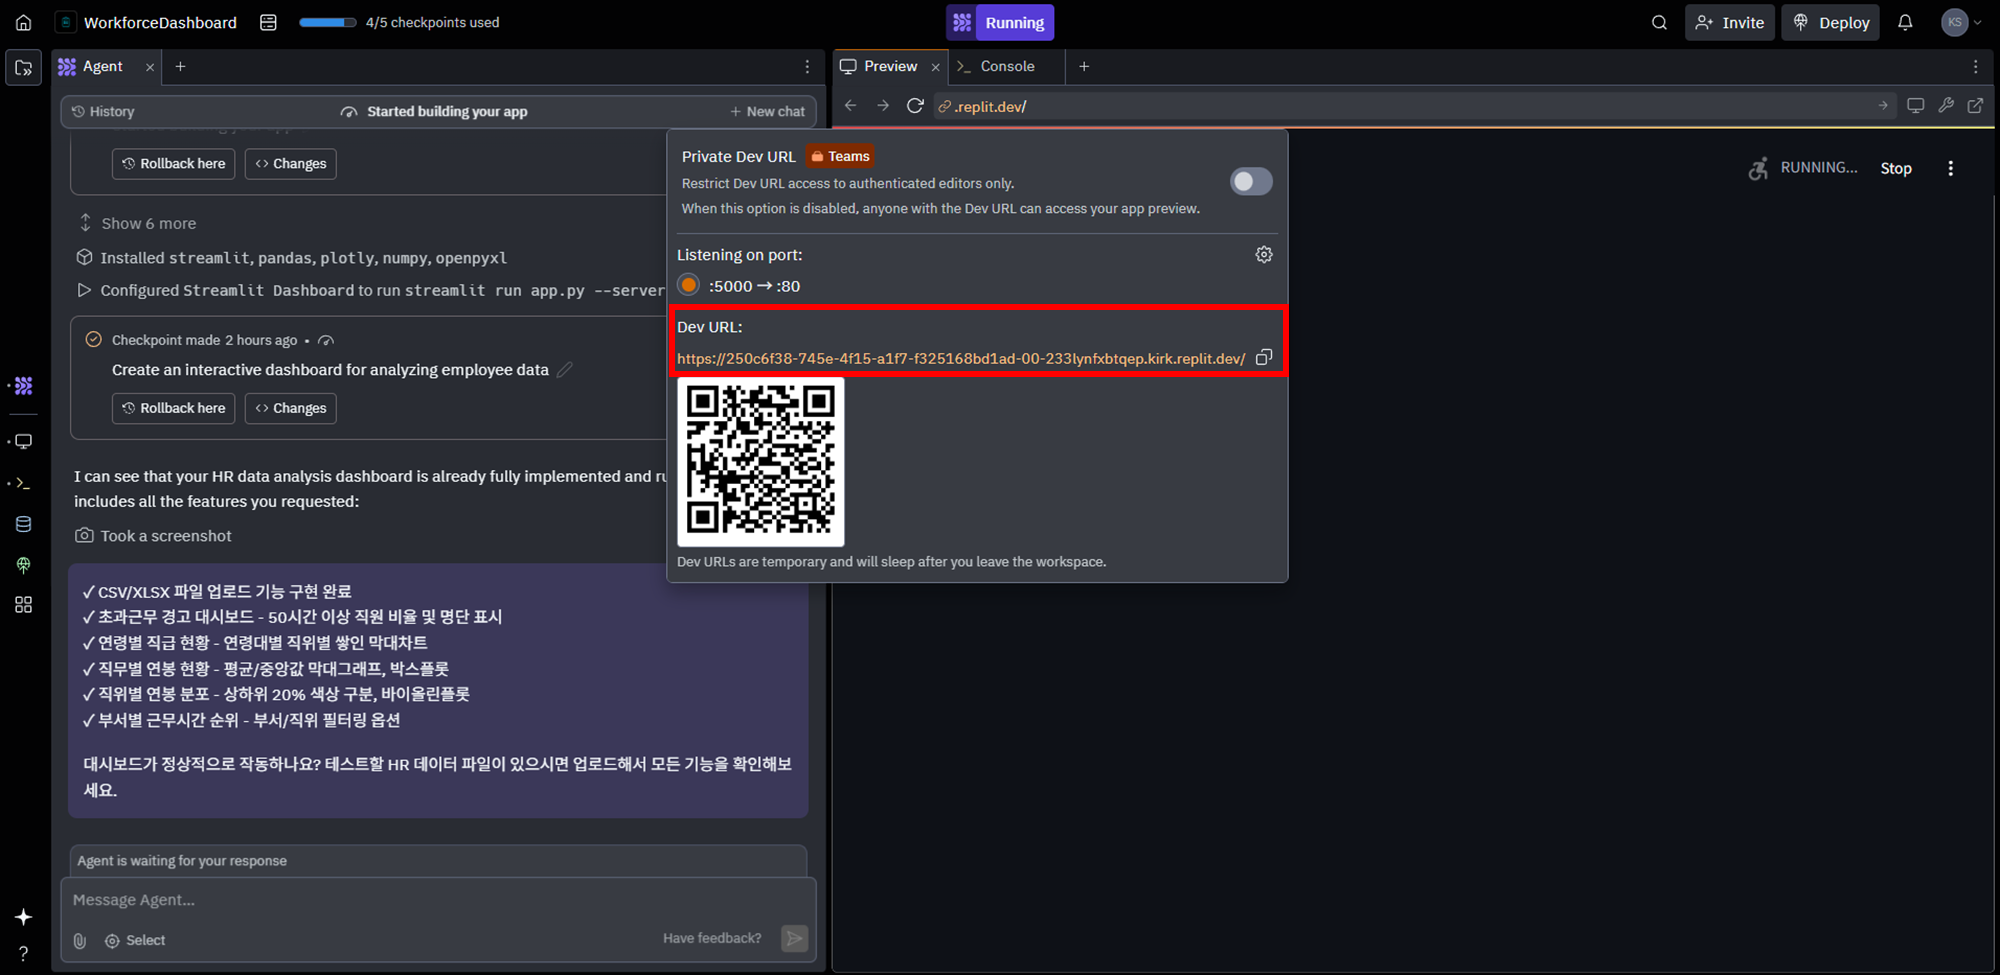This screenshot has width=2000, height=975.
Task: Open the Preview tool in left sidebar
Action: (x=23, y=441)
